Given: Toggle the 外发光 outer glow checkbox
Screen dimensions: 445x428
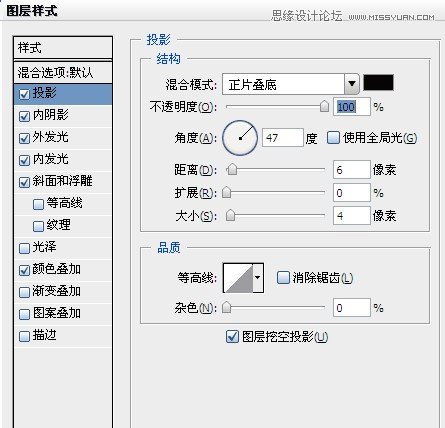Looking at the screenshot, I should click(x=24, y=138).
